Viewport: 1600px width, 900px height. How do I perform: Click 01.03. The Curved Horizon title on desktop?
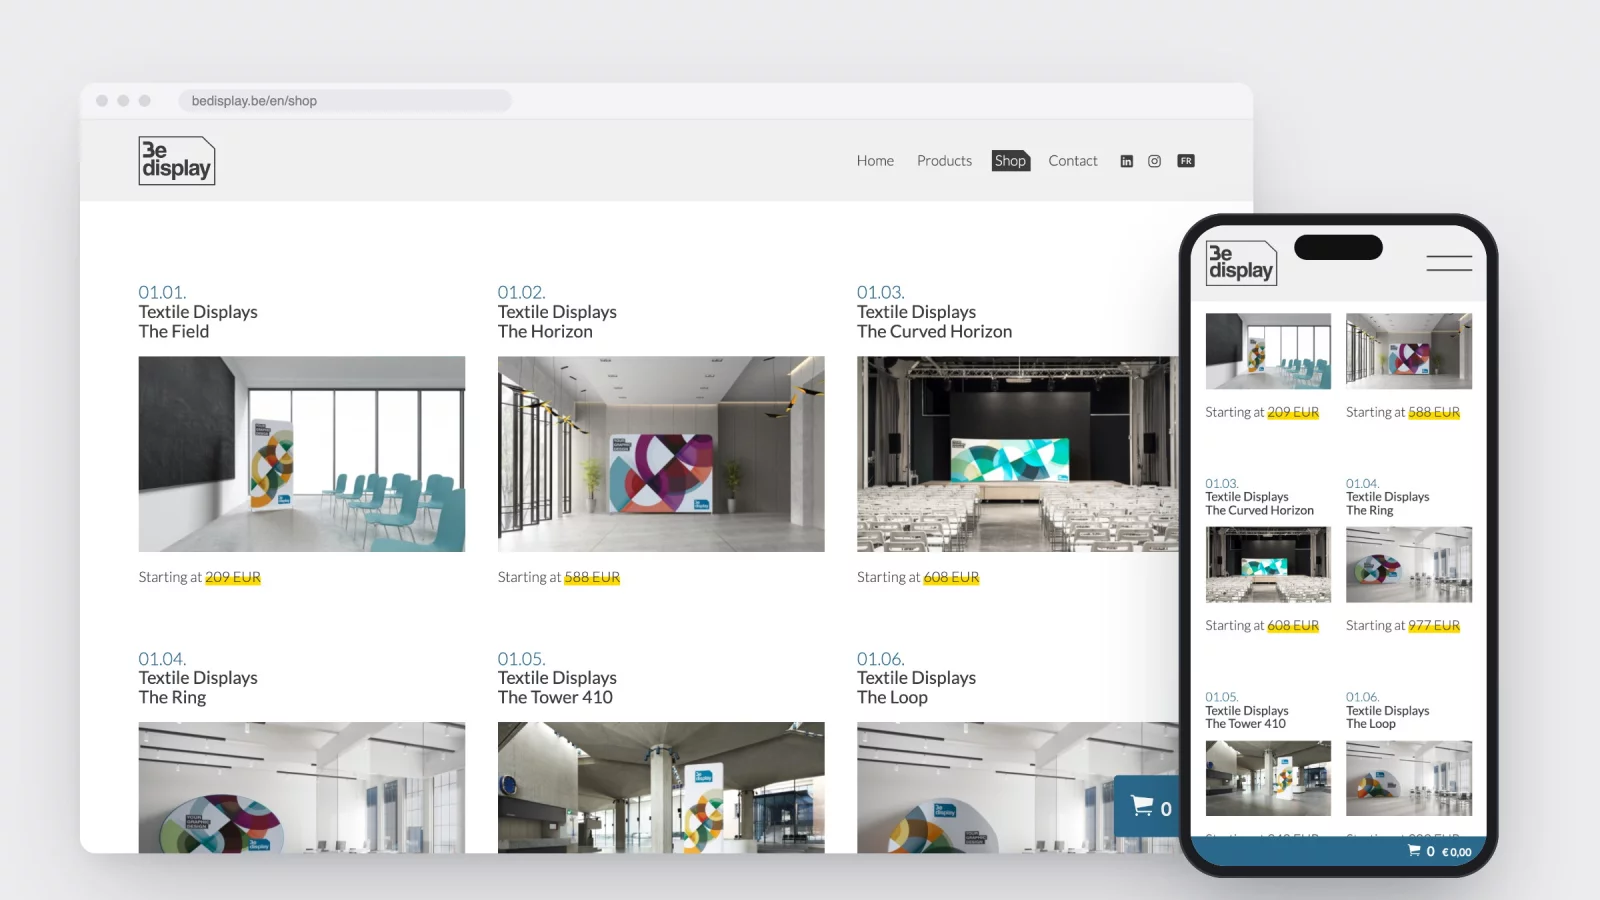tap(934, 312)
